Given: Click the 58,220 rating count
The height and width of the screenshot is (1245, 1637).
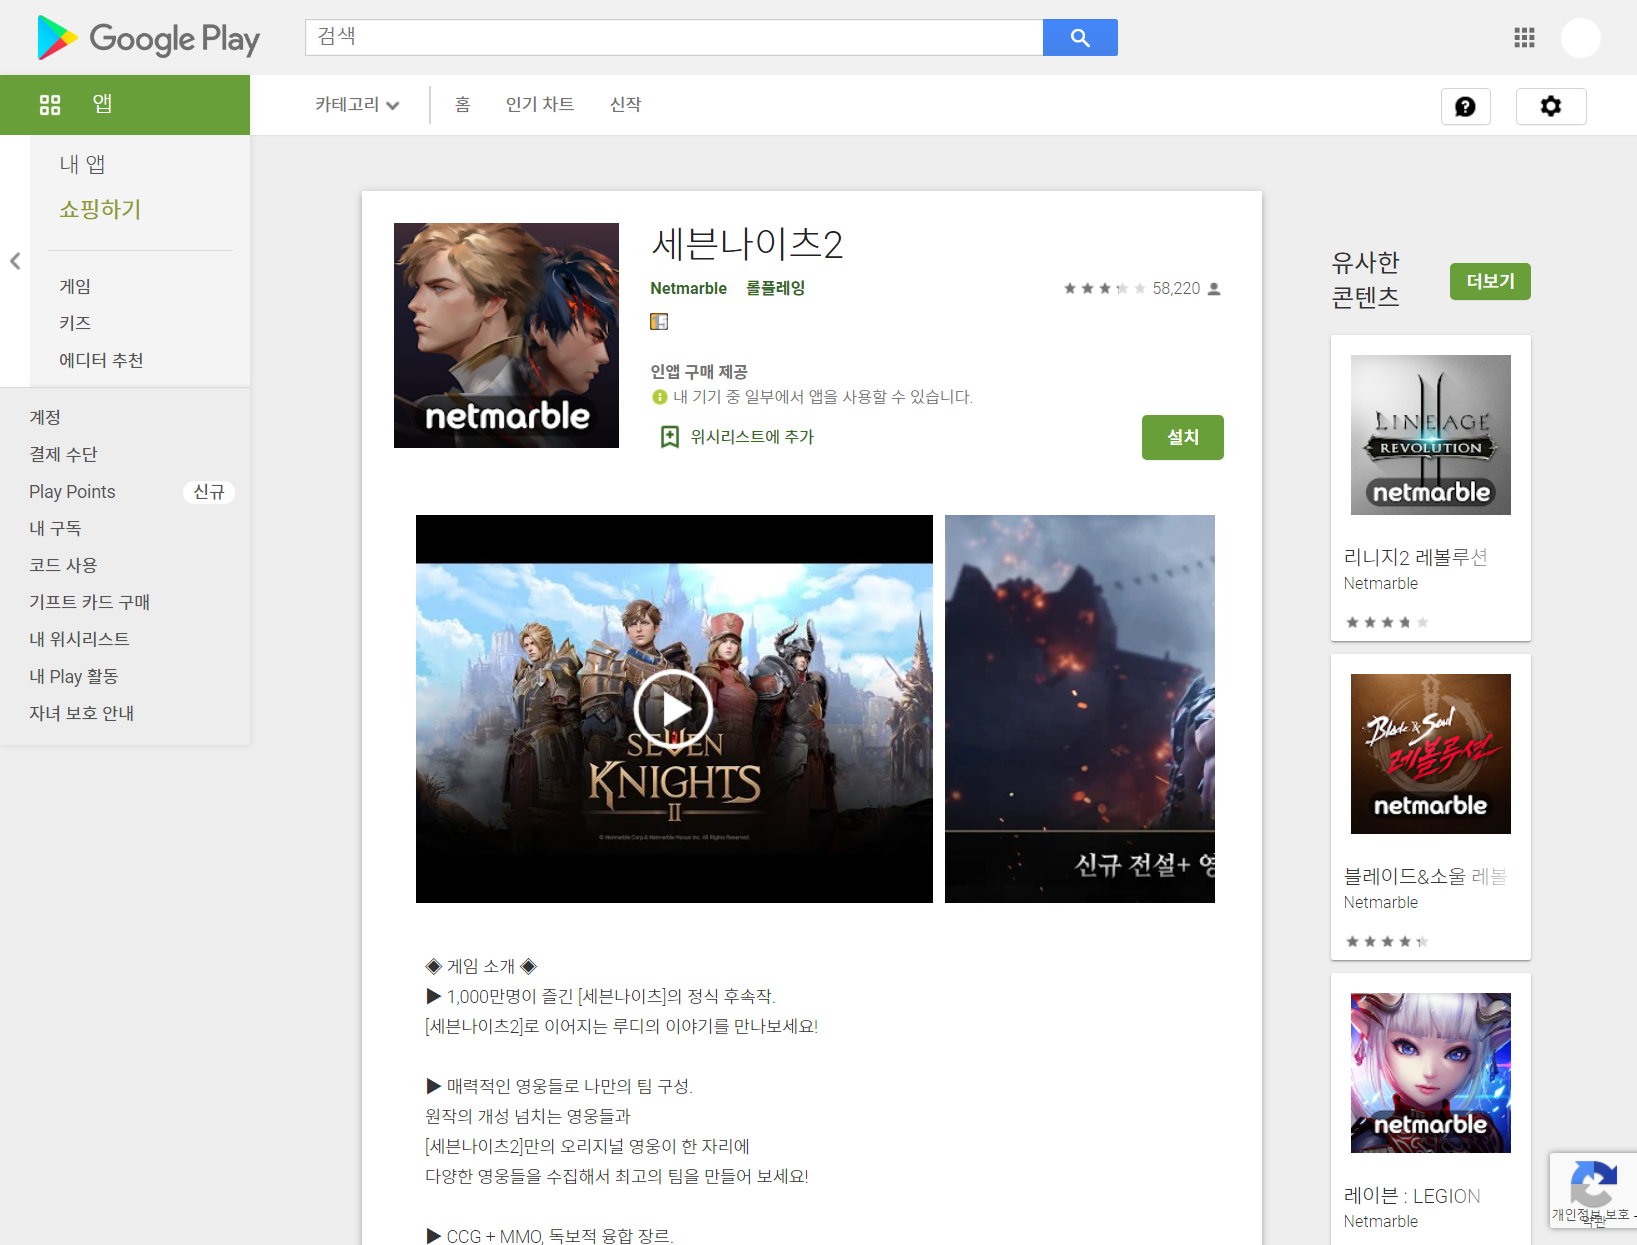Looking at the screenshot, I should [1176, 289].
